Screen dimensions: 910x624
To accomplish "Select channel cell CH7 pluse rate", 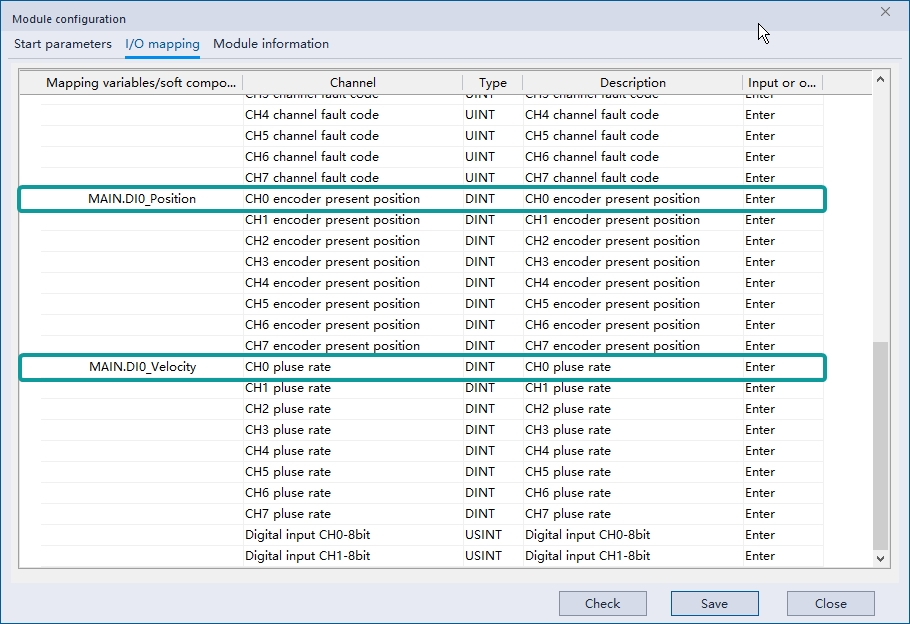I will click(353, 514).
